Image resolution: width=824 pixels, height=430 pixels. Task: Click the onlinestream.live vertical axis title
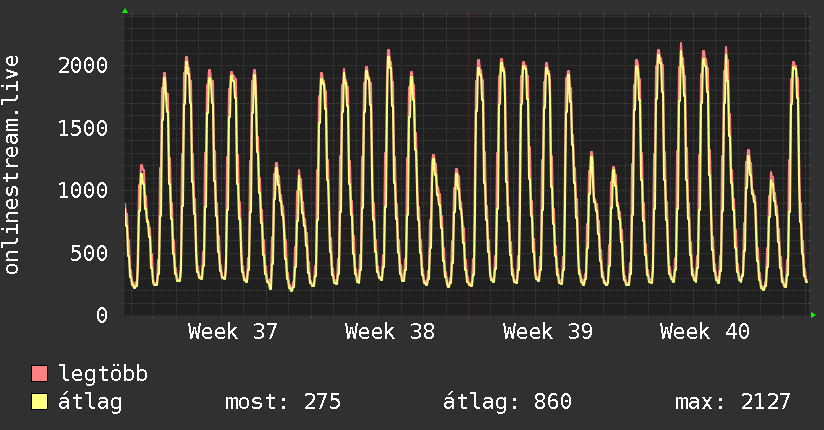coord(12,165)
